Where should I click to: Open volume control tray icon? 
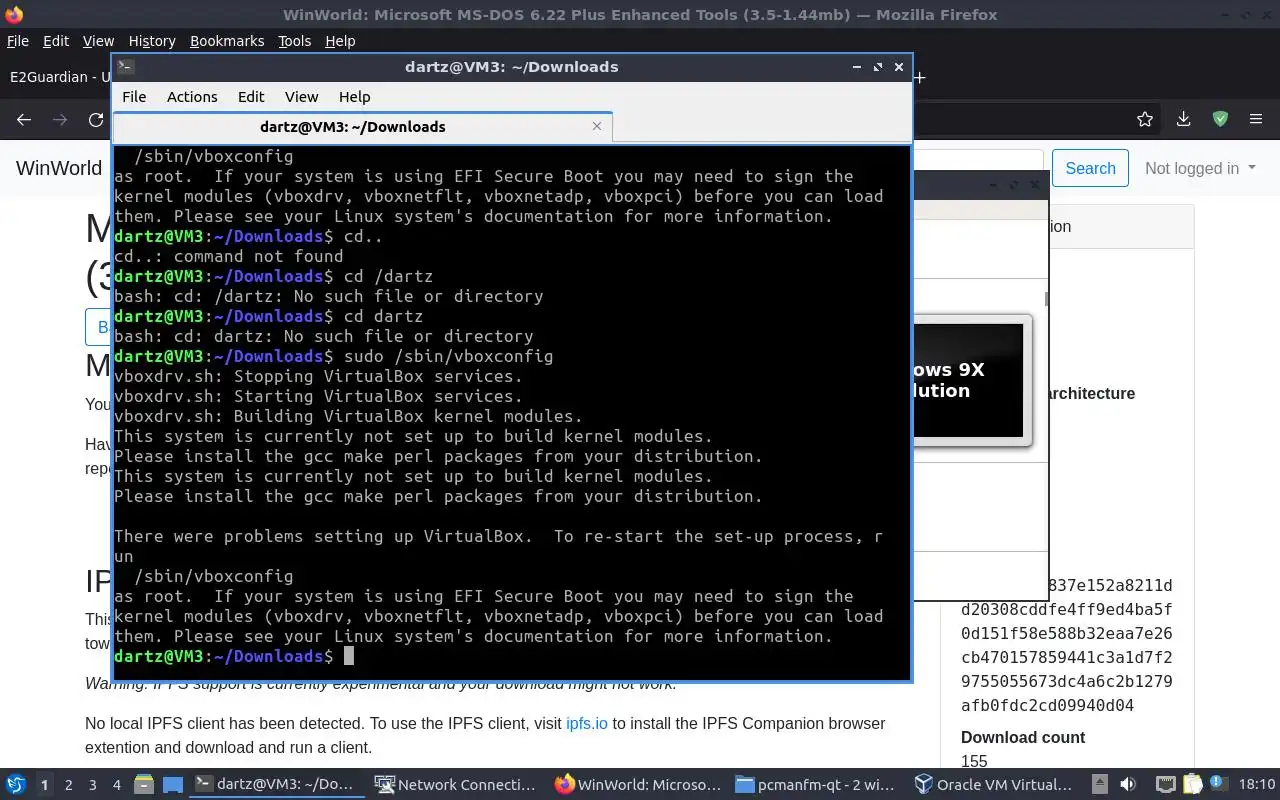click(1128, 785)
